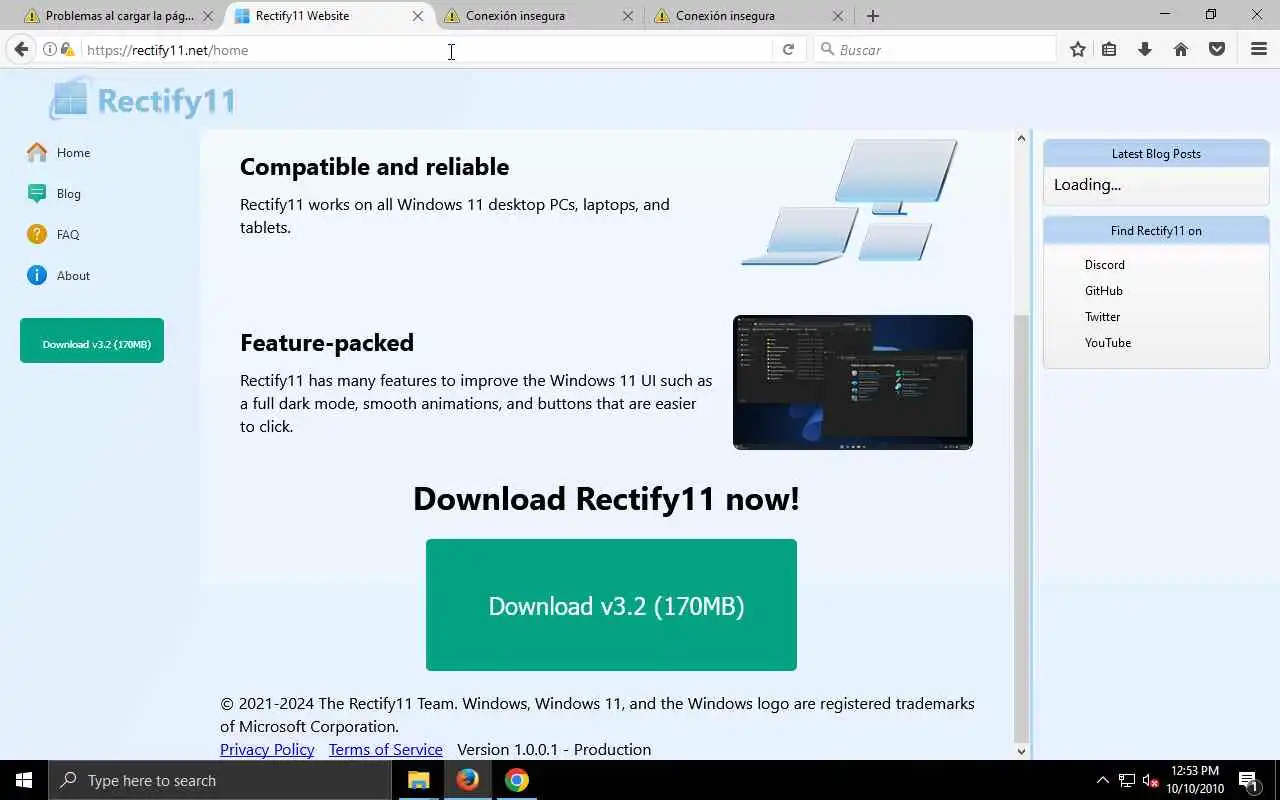Open the Firefox hamburger menu
1280x800 pixels.
click(1259, 49)
